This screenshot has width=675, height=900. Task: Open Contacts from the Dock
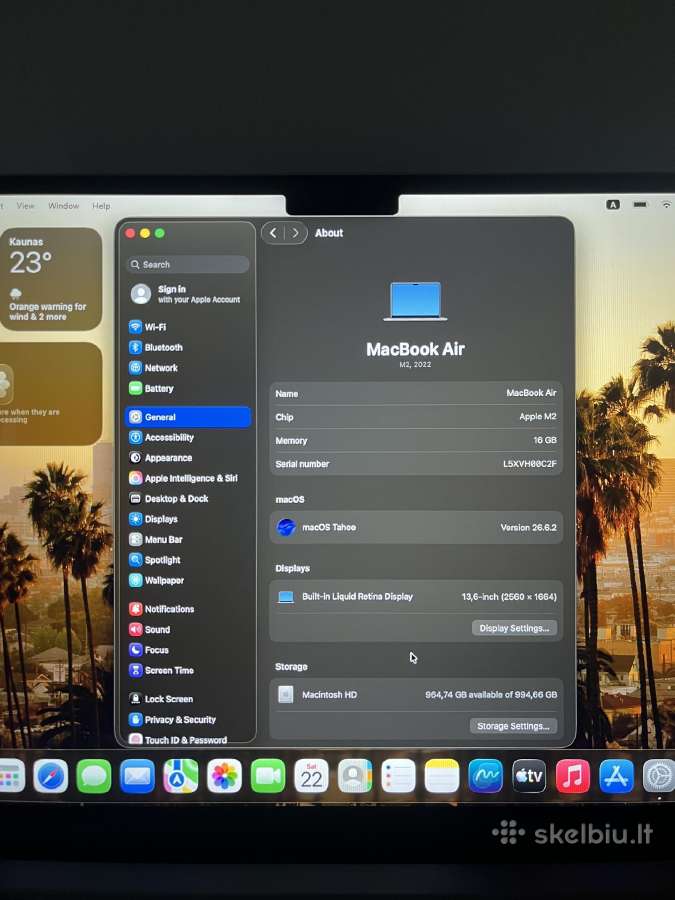coord(355,776)
